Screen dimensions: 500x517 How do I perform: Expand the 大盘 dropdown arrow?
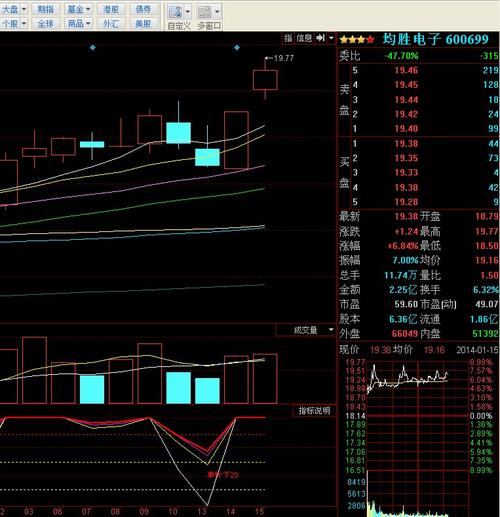pyautogui.click(x=24, y=9)
